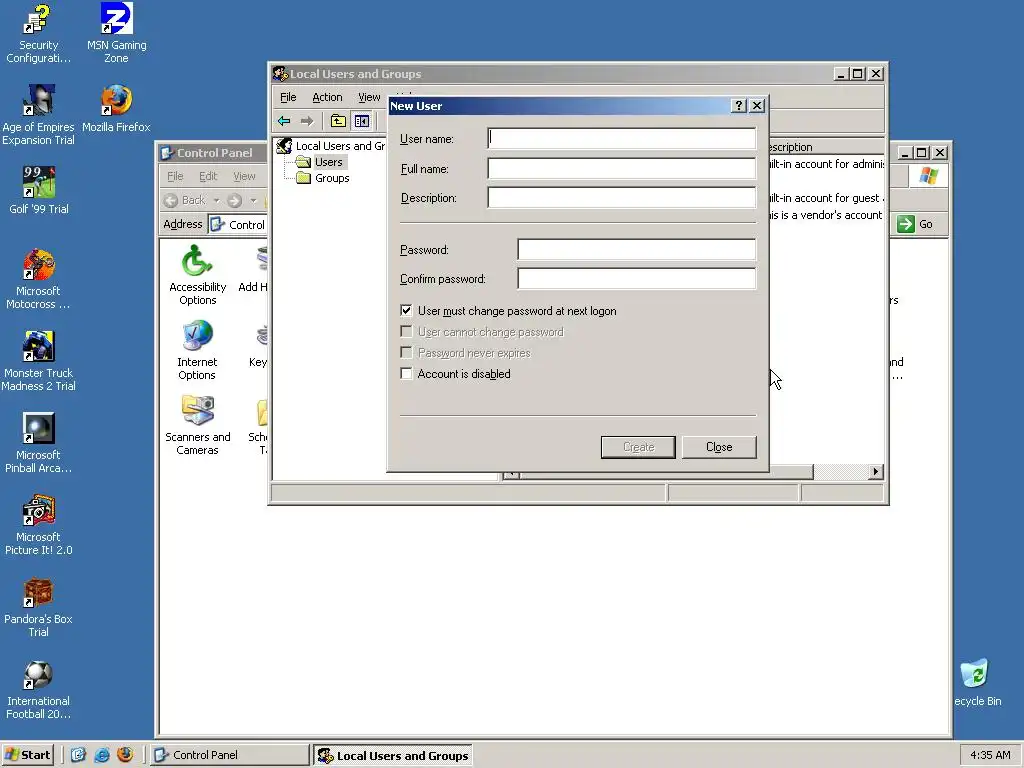Toggle Account is disabled checkbox
This screenshot has height=768, width=1024.
[406, 374]
